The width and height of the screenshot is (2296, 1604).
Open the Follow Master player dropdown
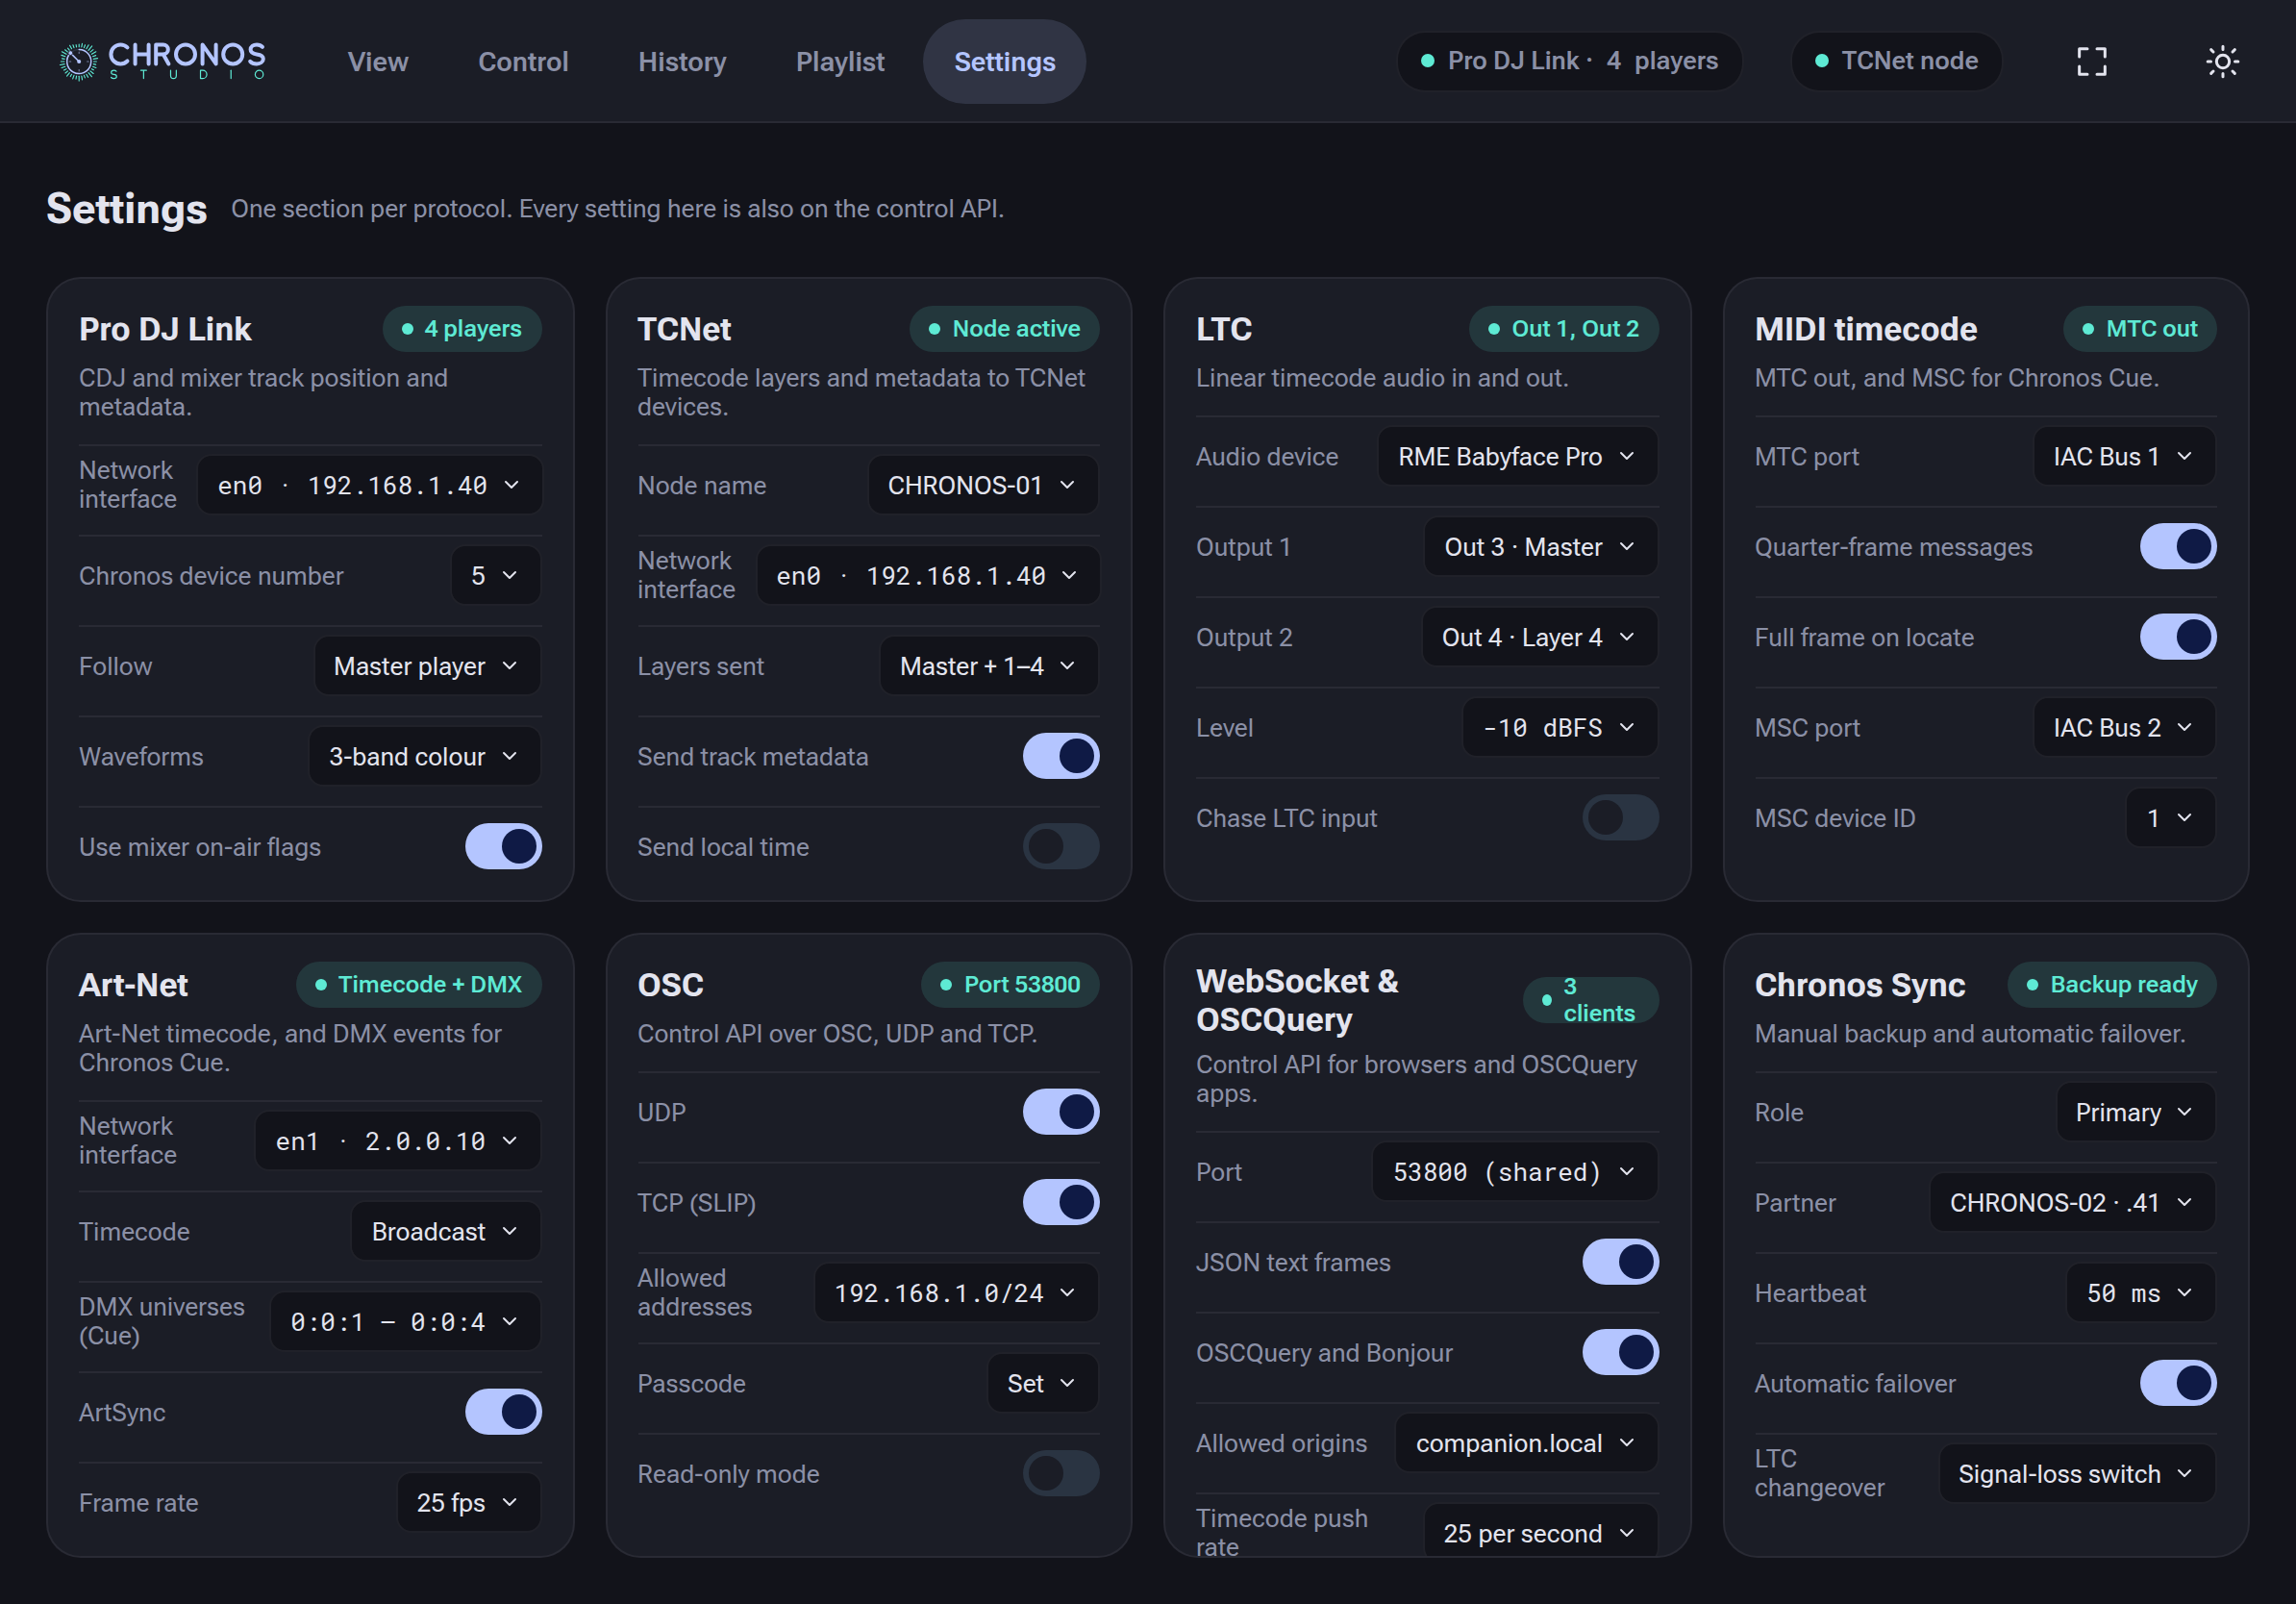pos(427,666)
